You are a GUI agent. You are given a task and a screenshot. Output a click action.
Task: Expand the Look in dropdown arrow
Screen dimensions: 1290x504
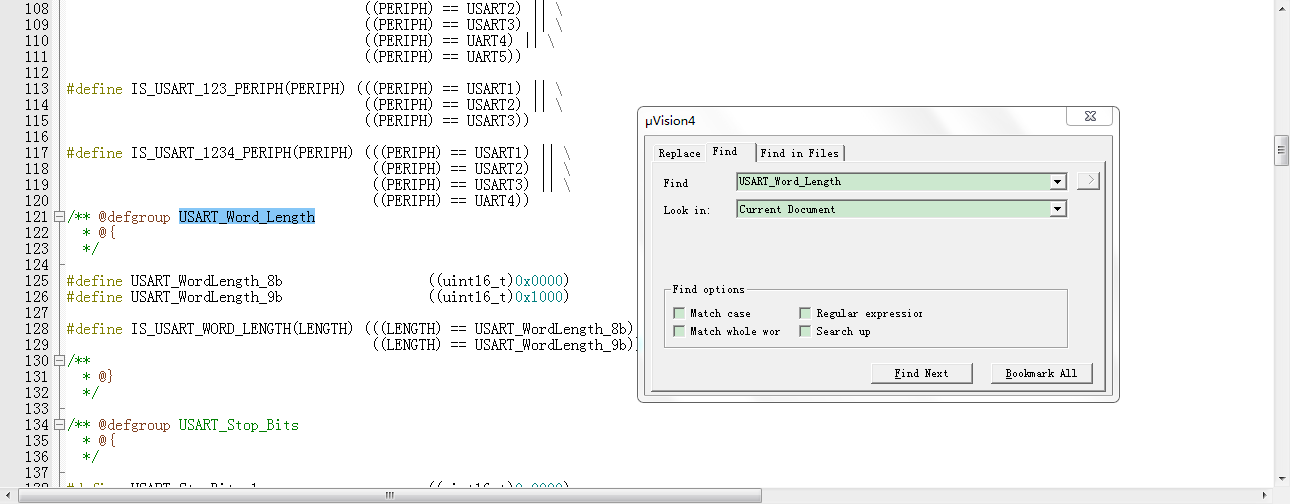coord(1058,209)
